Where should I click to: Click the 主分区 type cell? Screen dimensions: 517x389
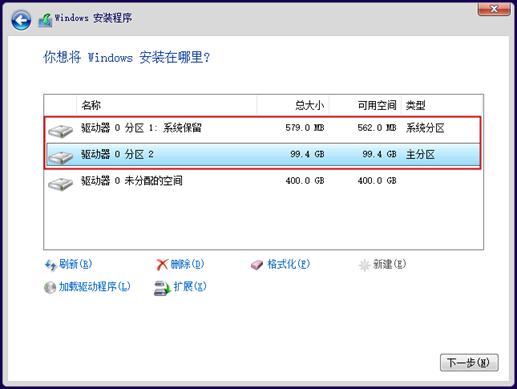(420, 154)
